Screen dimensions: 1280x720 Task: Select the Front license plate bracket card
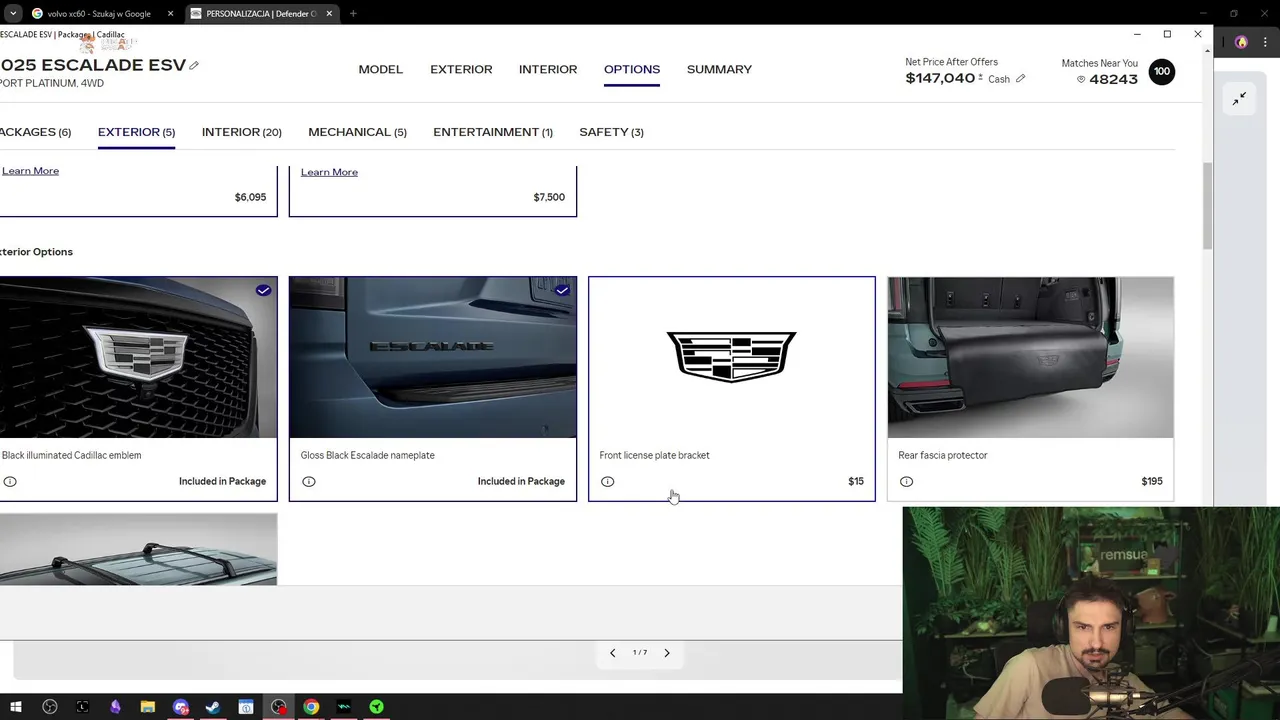[731, 389]
